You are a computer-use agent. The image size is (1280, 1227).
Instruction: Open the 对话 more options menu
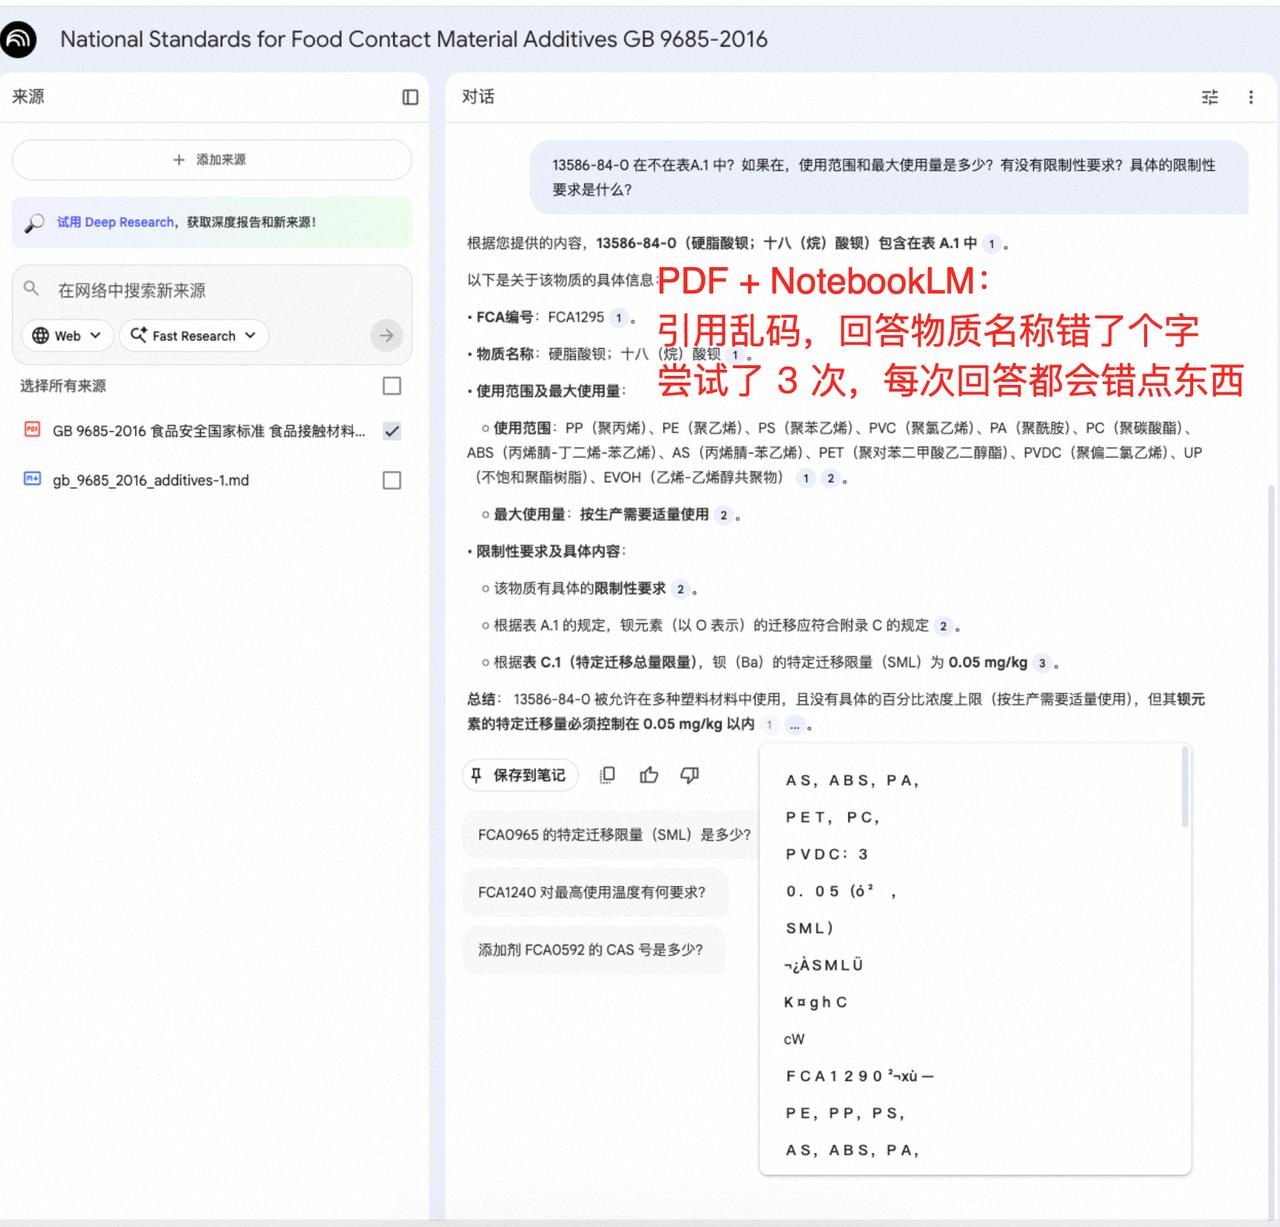1251,97
